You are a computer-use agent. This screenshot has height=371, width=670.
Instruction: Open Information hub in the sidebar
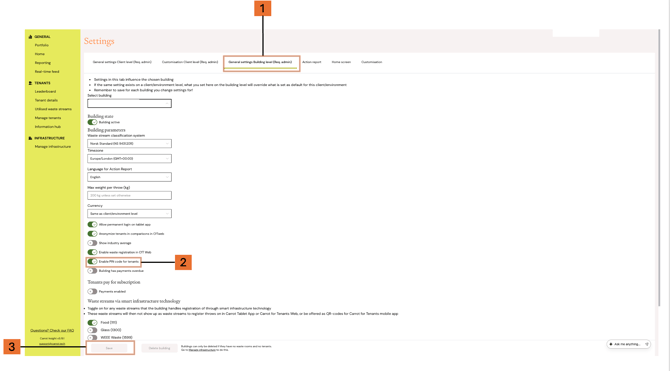coord(47,127)
